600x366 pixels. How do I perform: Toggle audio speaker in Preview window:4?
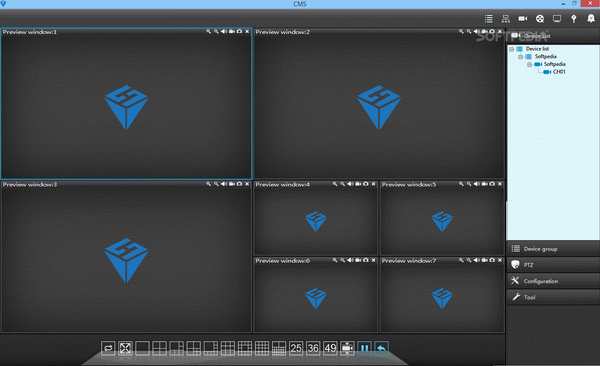point(350,184)
